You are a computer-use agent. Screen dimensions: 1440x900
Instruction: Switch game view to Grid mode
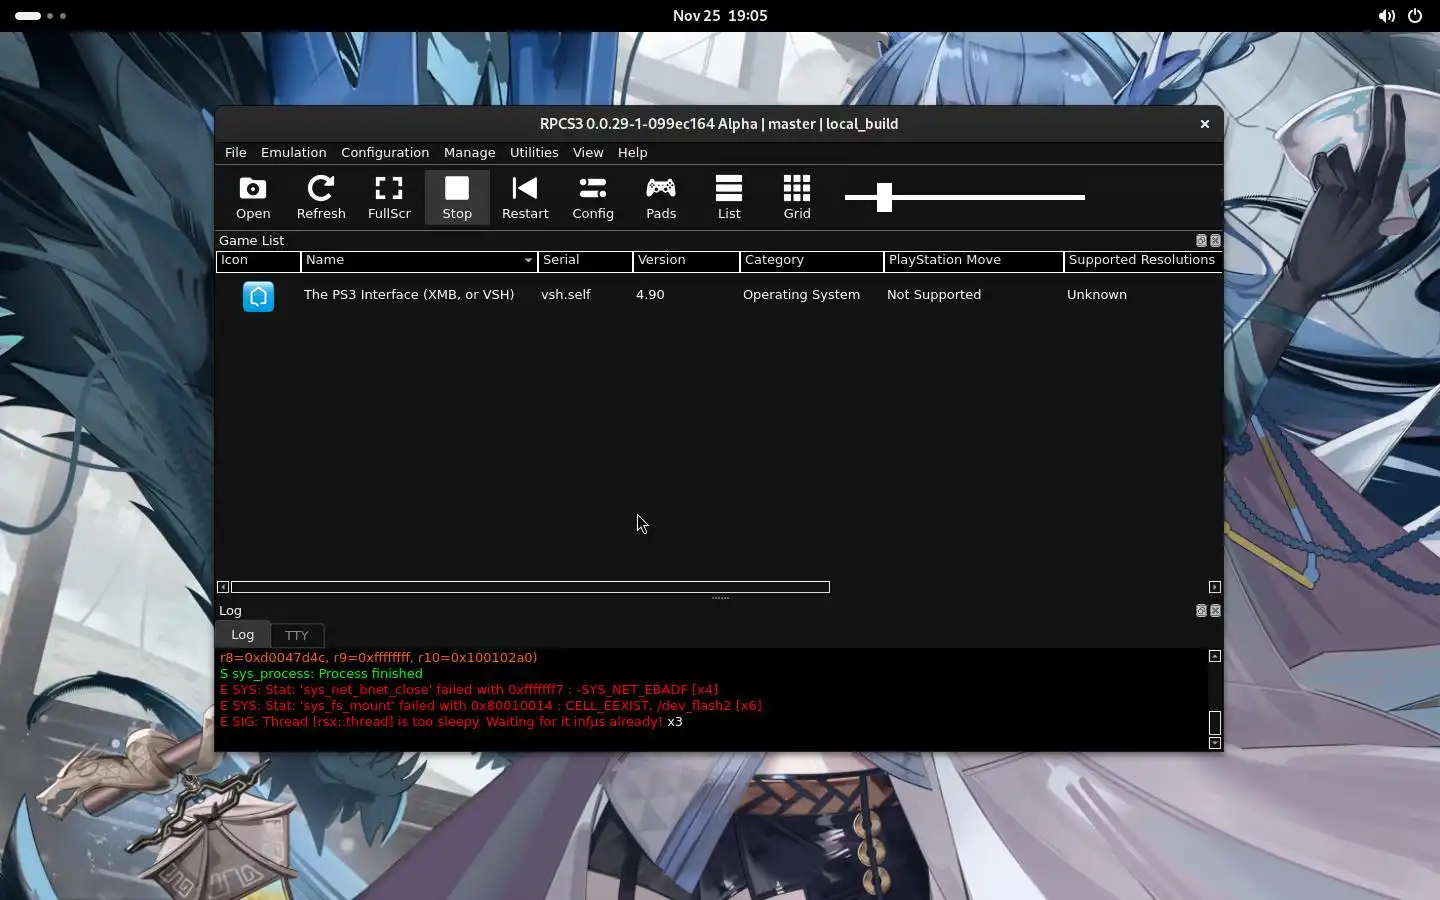(797, 197)
